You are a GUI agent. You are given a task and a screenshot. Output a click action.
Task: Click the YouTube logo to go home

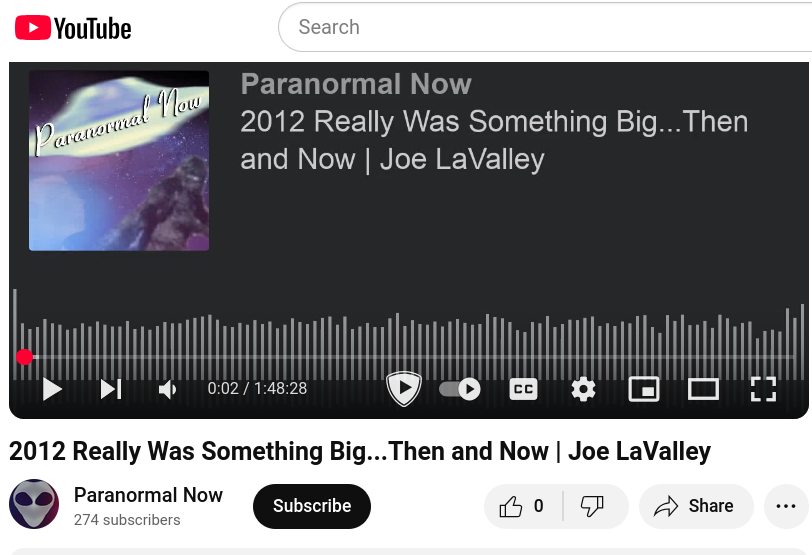pyautogui.click(x=73, y=28)
